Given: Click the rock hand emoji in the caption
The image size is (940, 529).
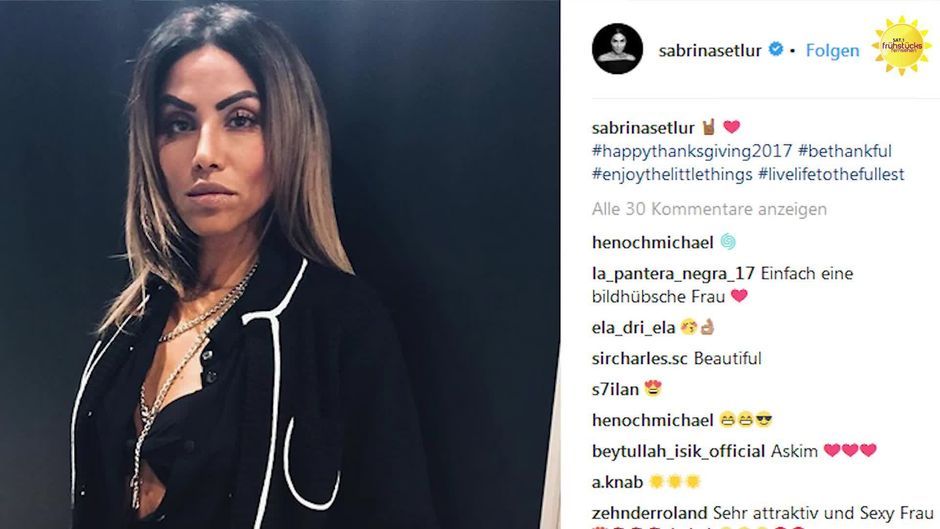Looking at the screenshot, I should click(x=709, y=127).
